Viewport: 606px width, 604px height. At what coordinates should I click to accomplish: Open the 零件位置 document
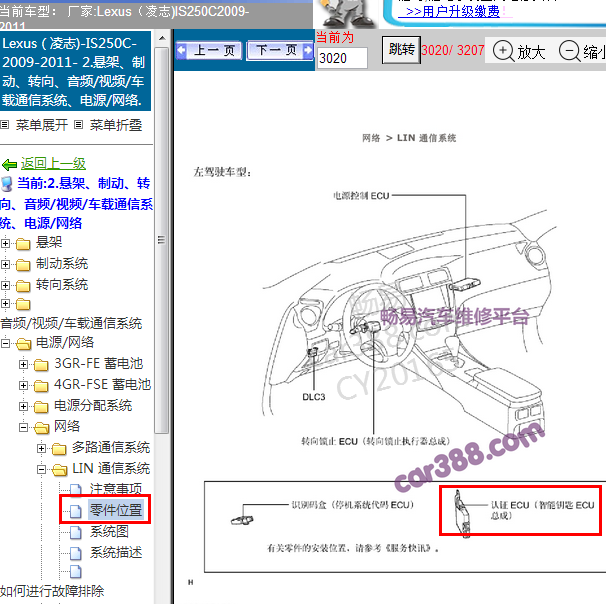116,510
